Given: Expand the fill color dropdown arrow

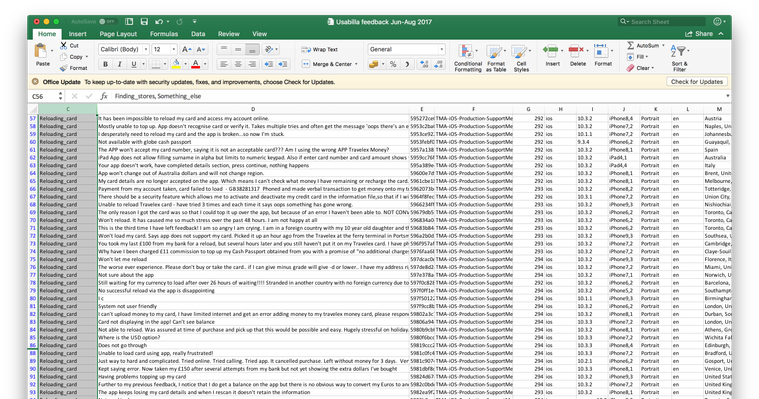Looking at the screenshot, I should click(185, 64).
